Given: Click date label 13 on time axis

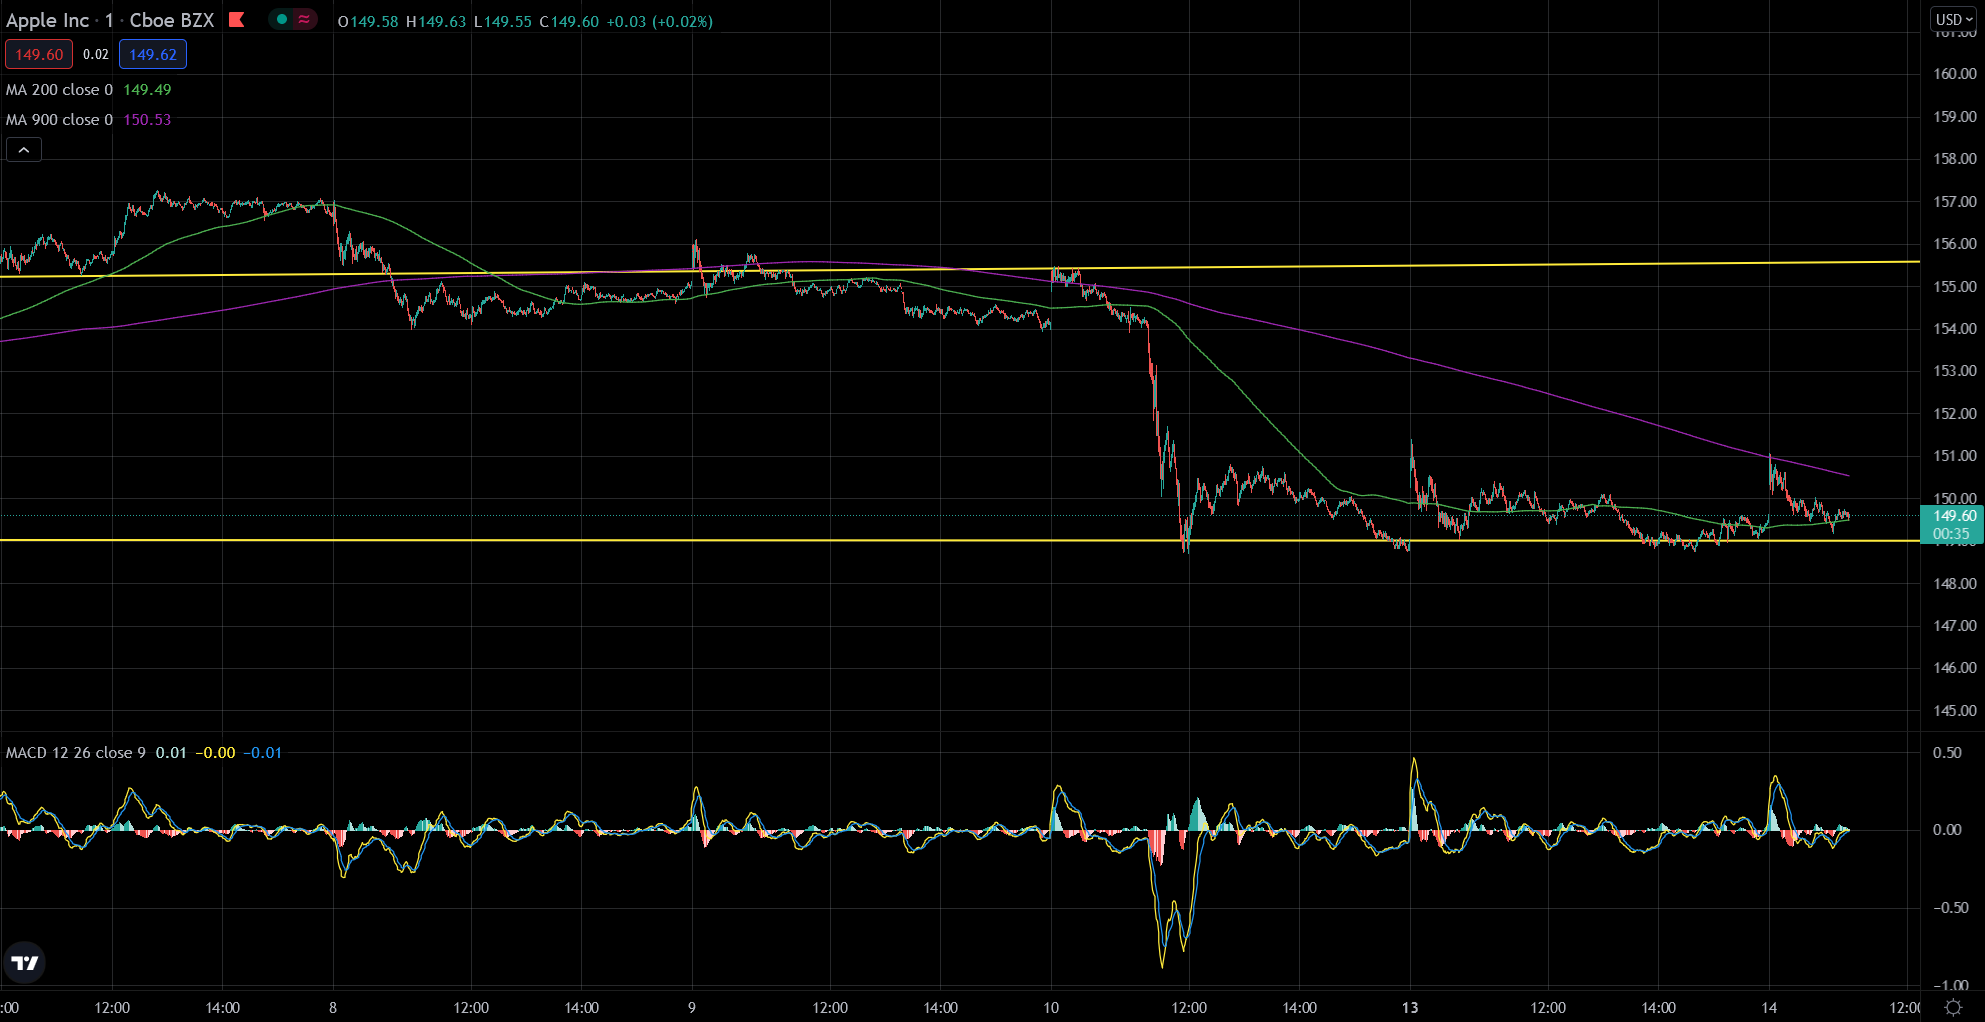Looking at the screenshot, I should coord(1410,1007).
